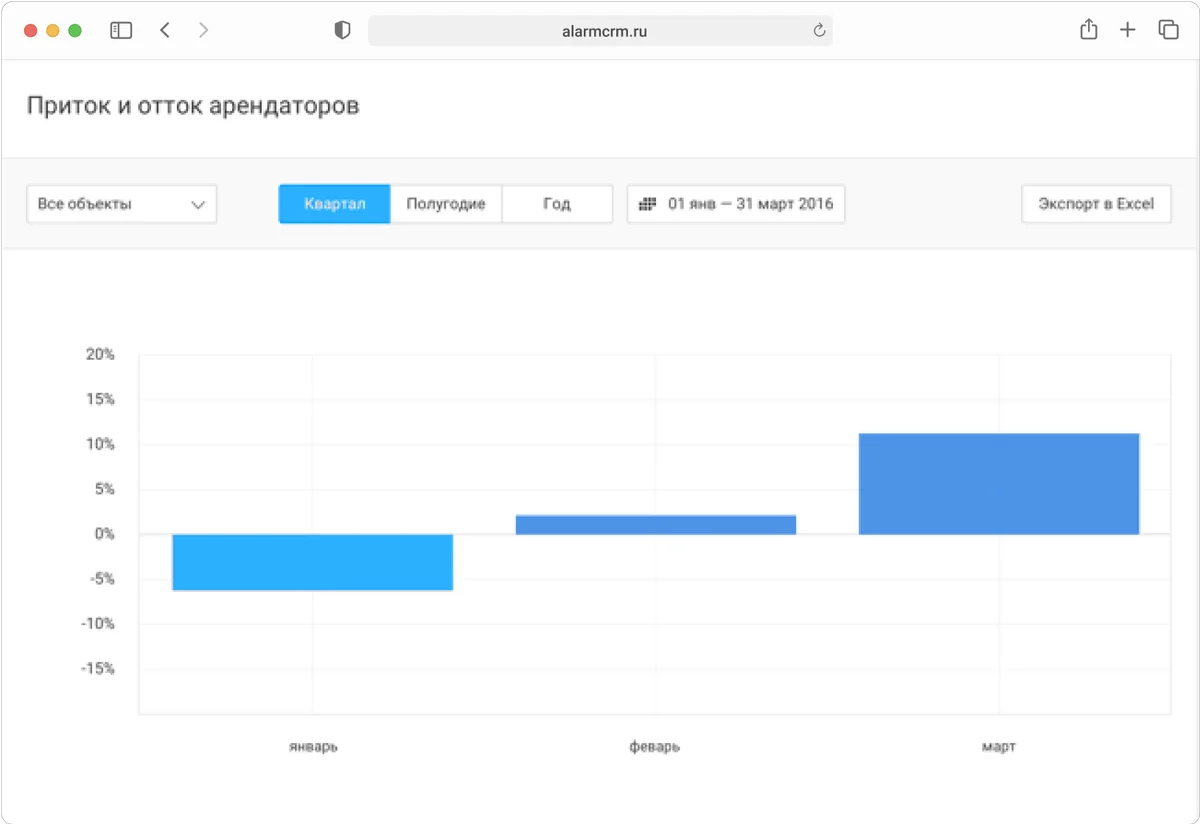The width and height of the screenshot is (1200, 824).
Task: Minimize the window with yellow button
Action: 53,31
